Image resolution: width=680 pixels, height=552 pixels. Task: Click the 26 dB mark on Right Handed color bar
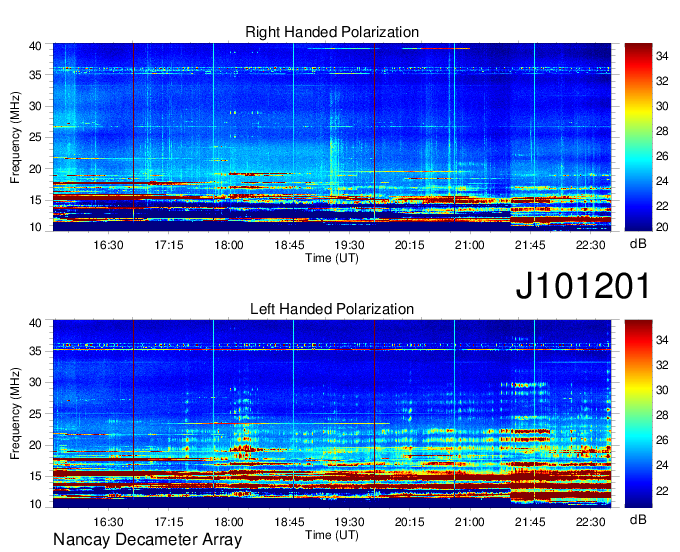point(662,156)
